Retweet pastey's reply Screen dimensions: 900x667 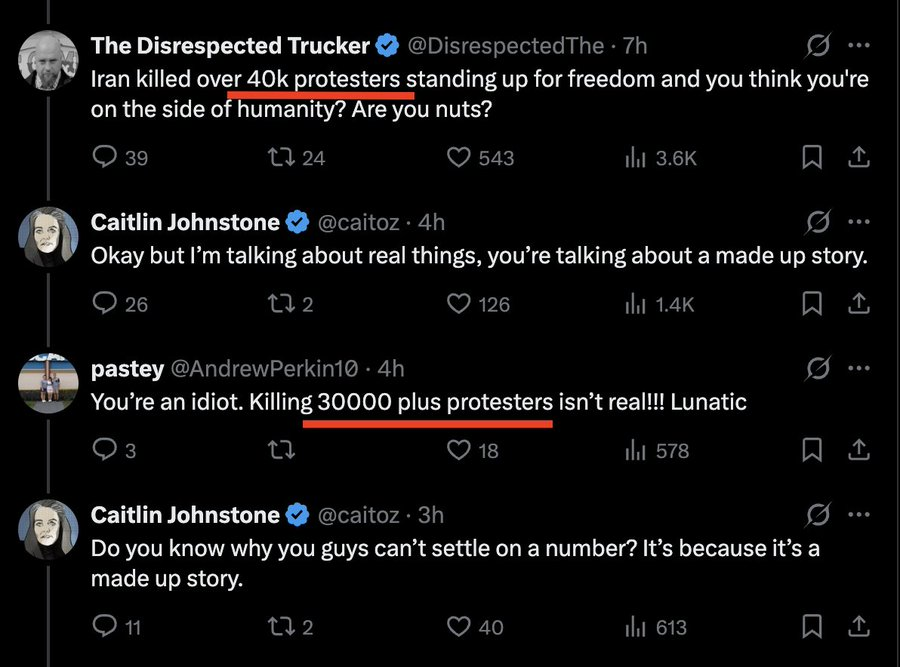pyautogui.click(x=282, y=451)
